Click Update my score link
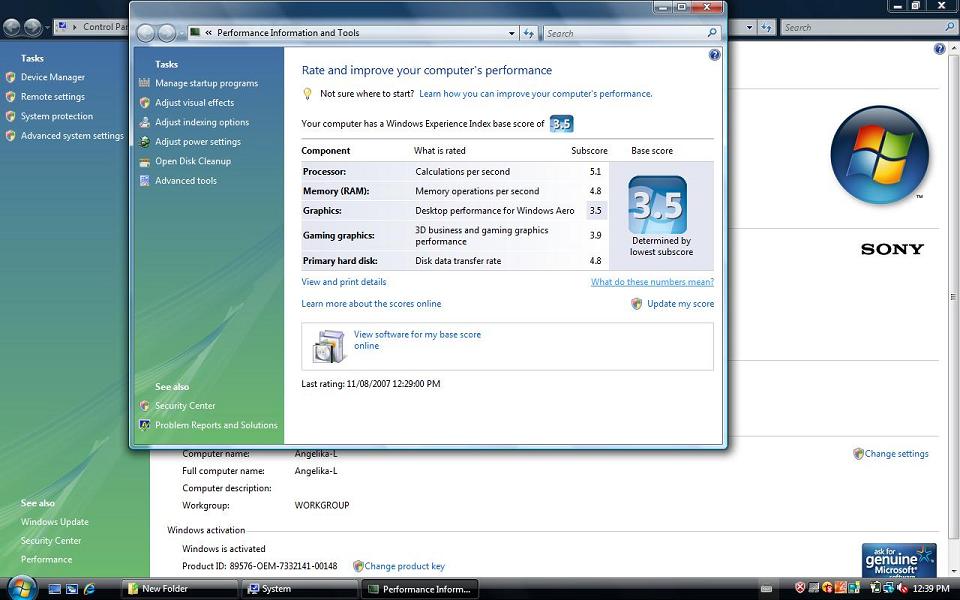 coord(680,304)
